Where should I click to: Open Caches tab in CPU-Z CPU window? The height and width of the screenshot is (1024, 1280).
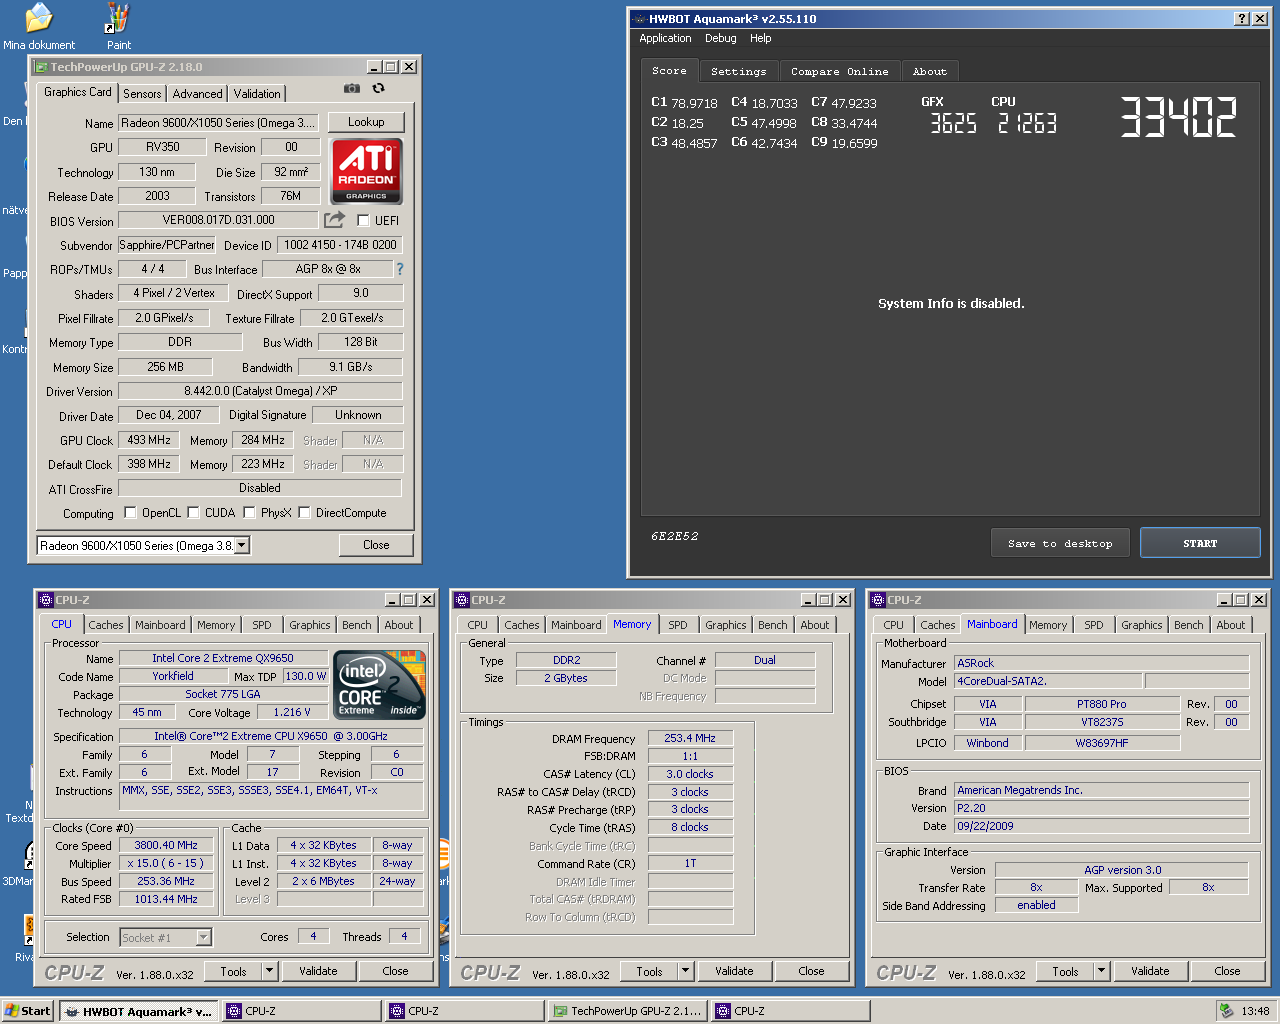pos(106,625)
